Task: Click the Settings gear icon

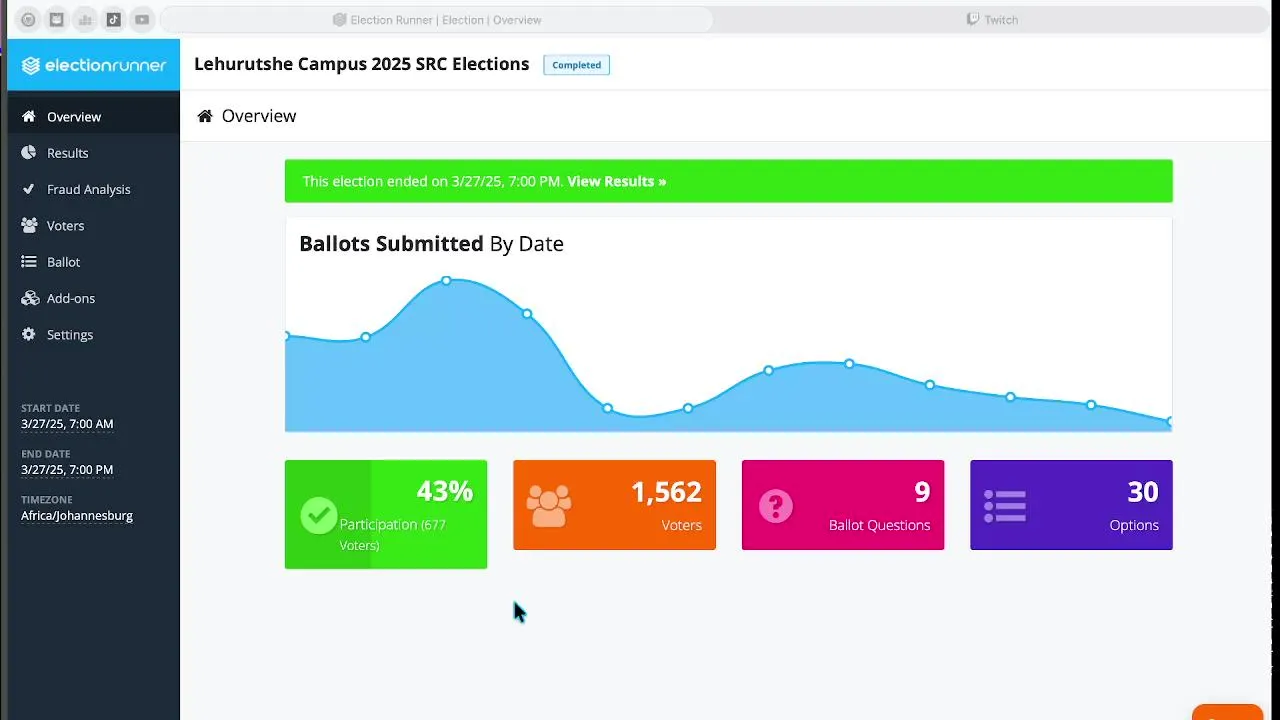Action: click(x=29, y=335)
